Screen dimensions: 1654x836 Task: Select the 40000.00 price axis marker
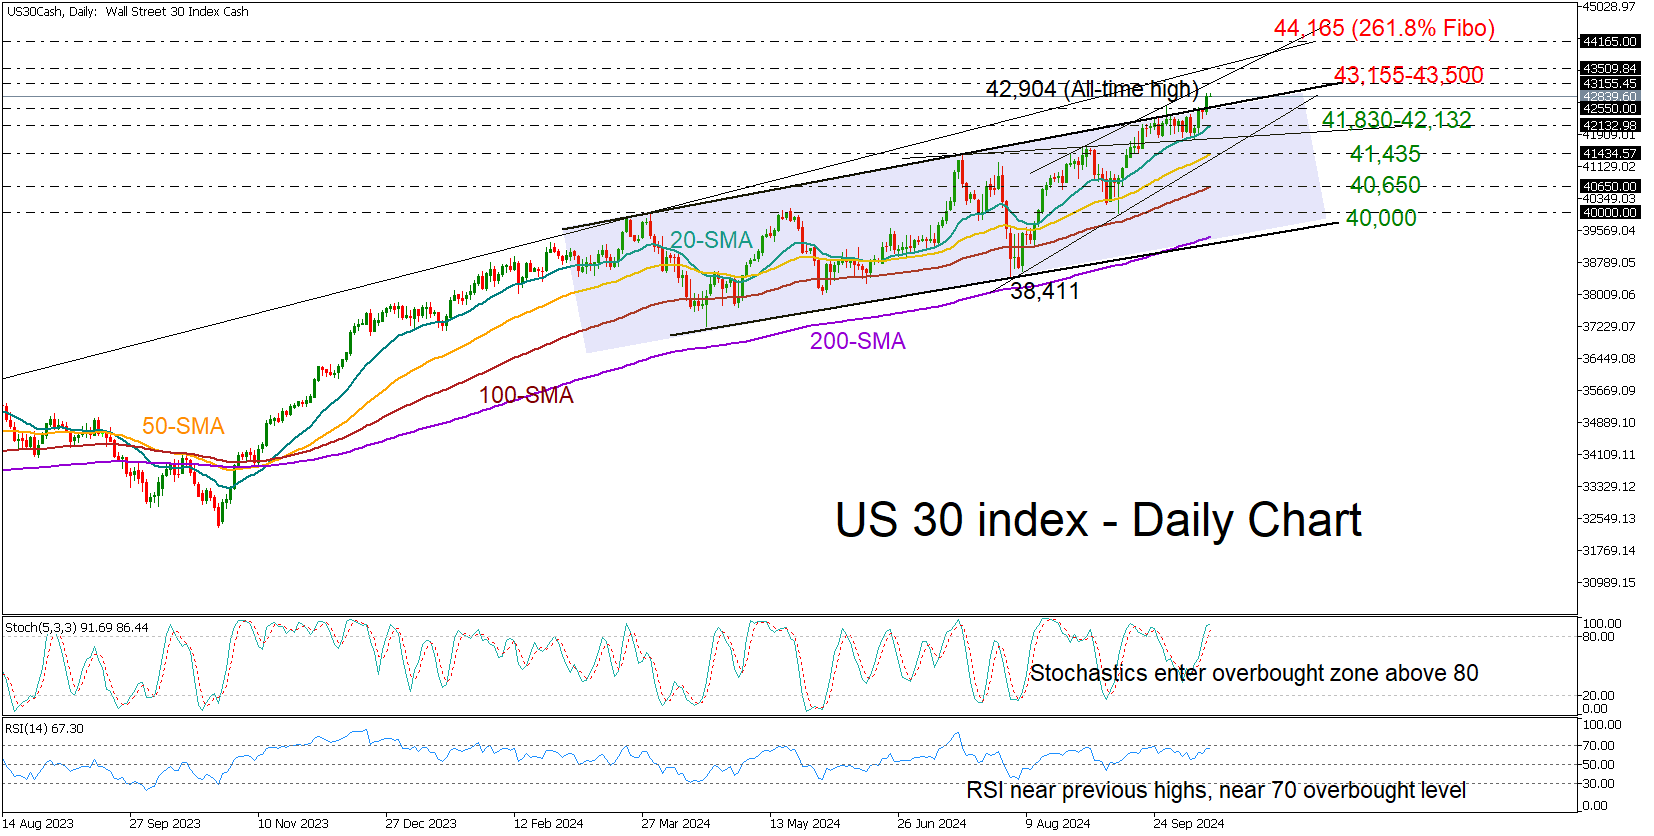coord(1609,213)
